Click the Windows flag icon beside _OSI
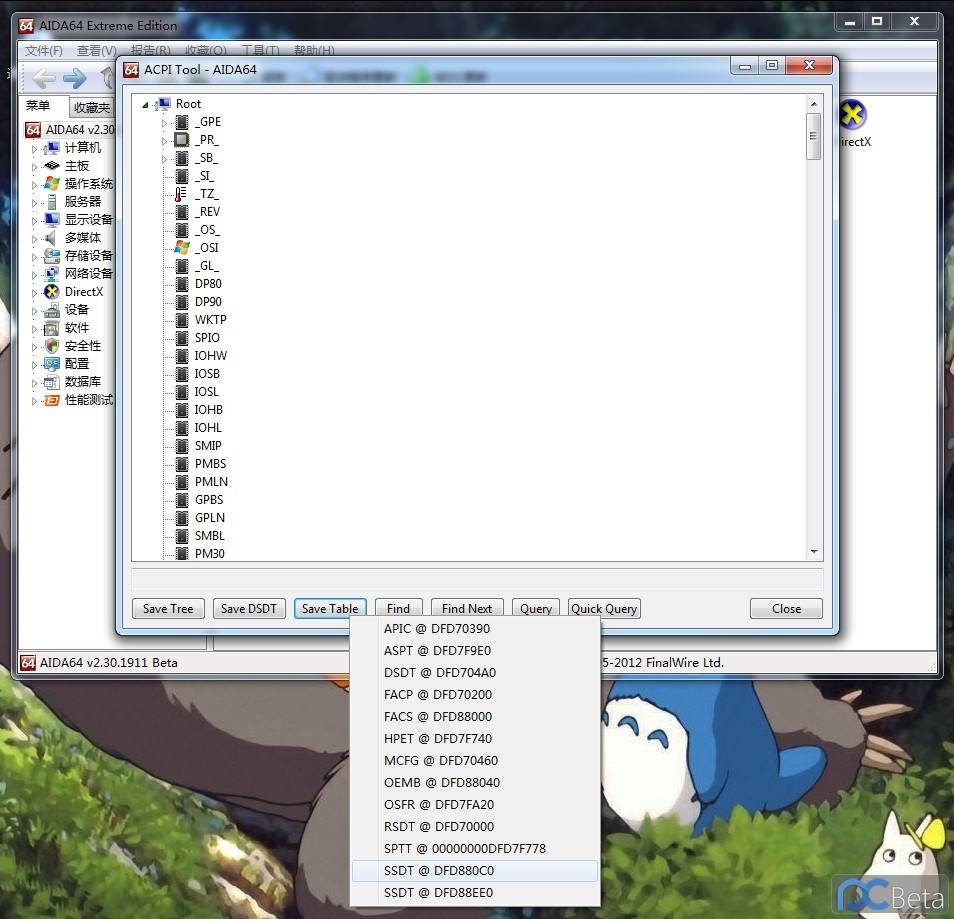 pos(181,248)
